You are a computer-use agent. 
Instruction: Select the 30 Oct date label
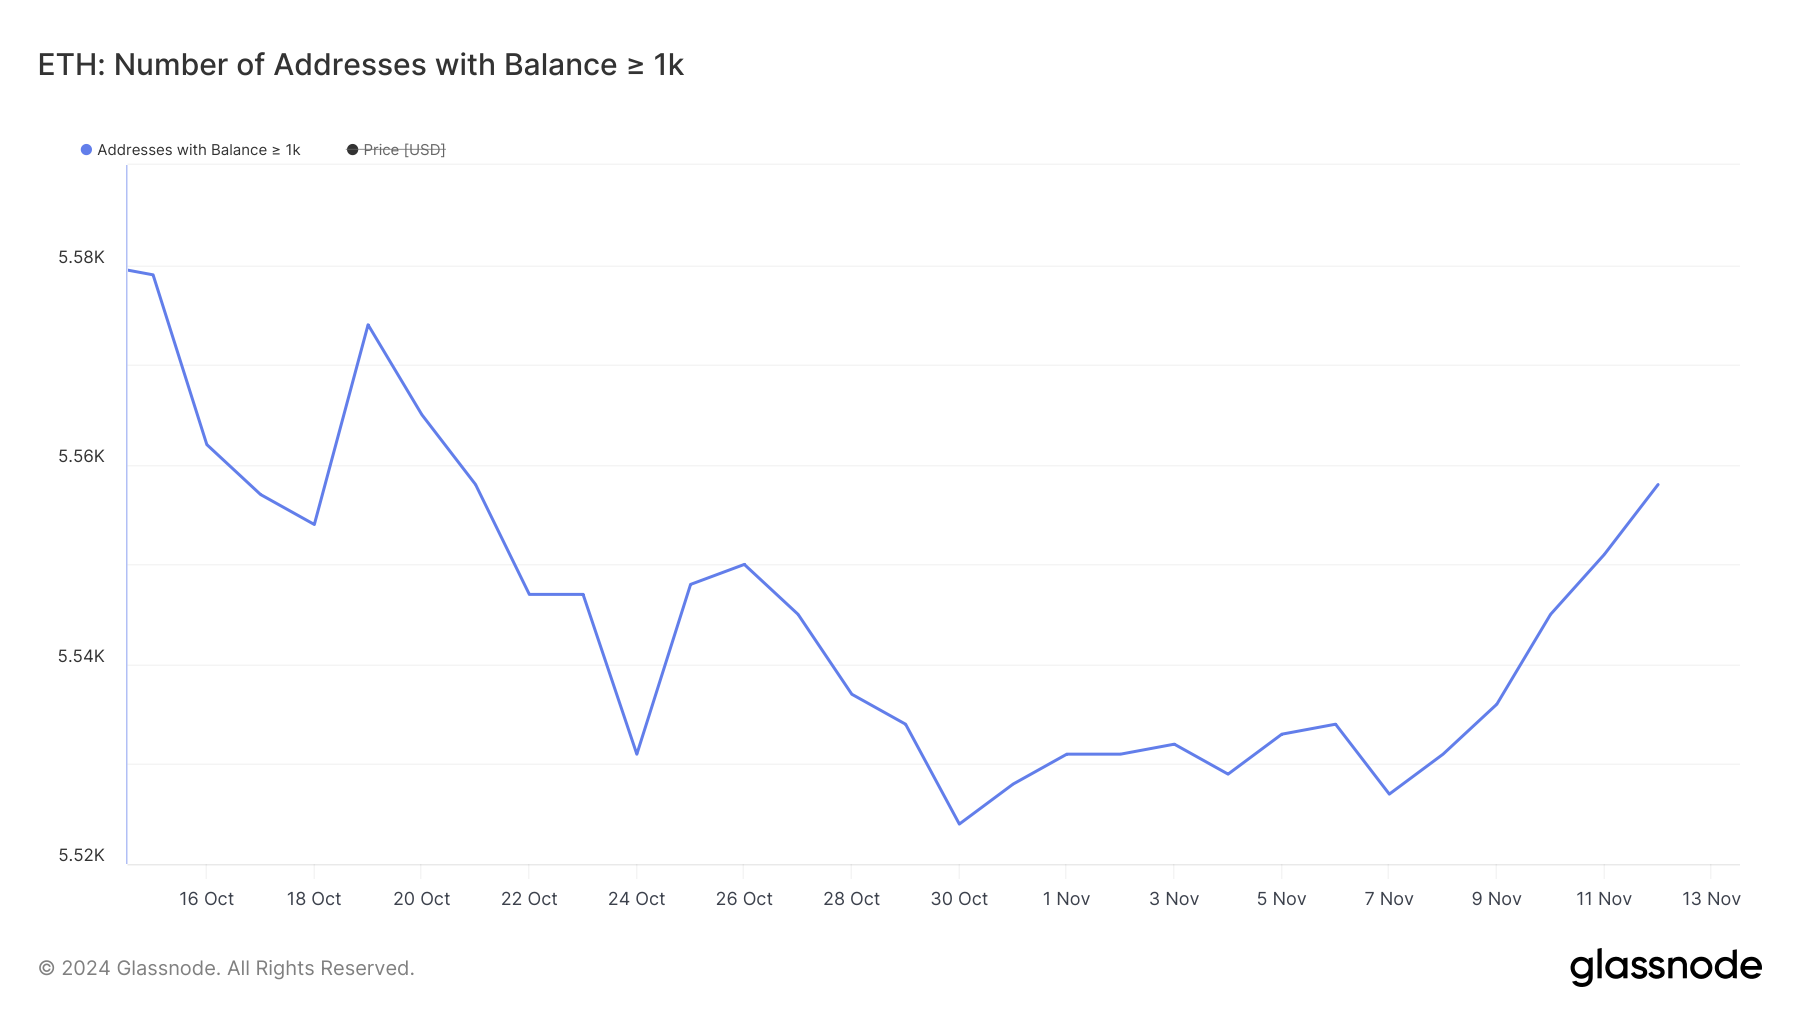pyautogui.click(x=959, y=899)
